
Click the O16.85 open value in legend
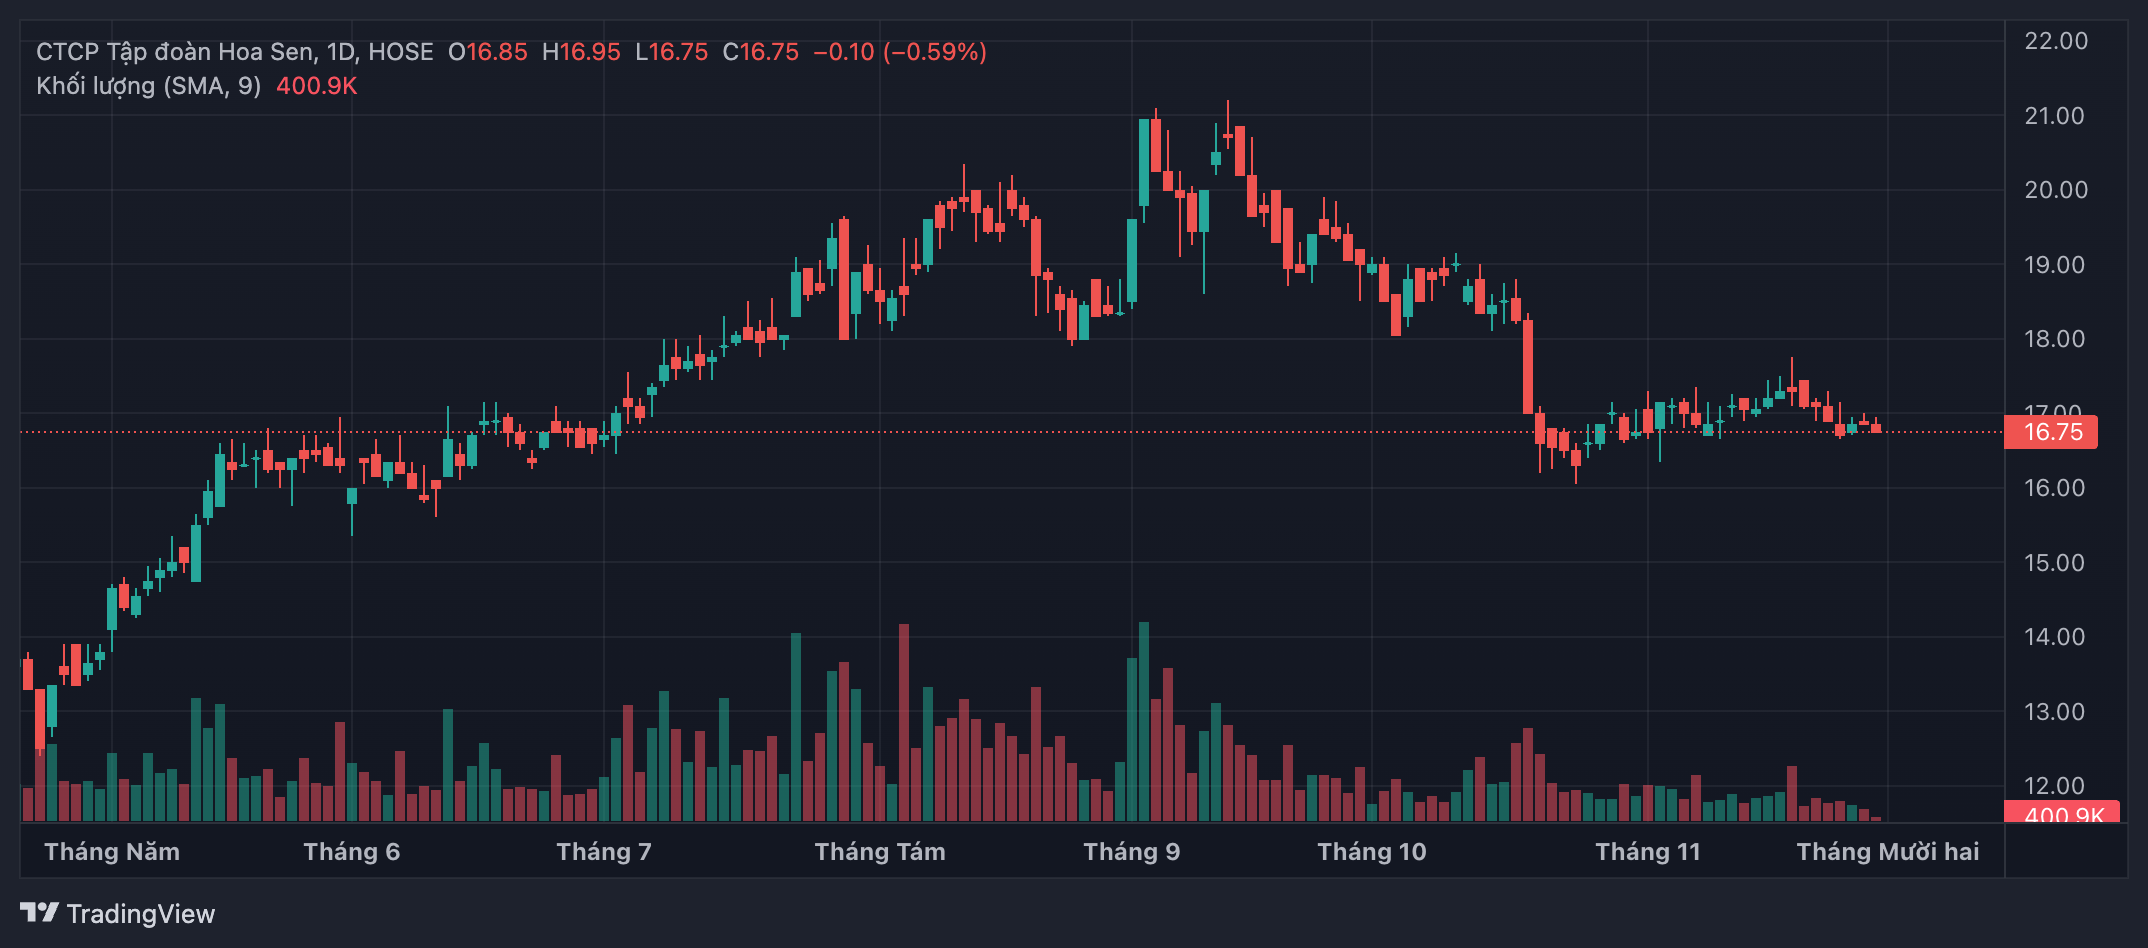pos(487,52)
